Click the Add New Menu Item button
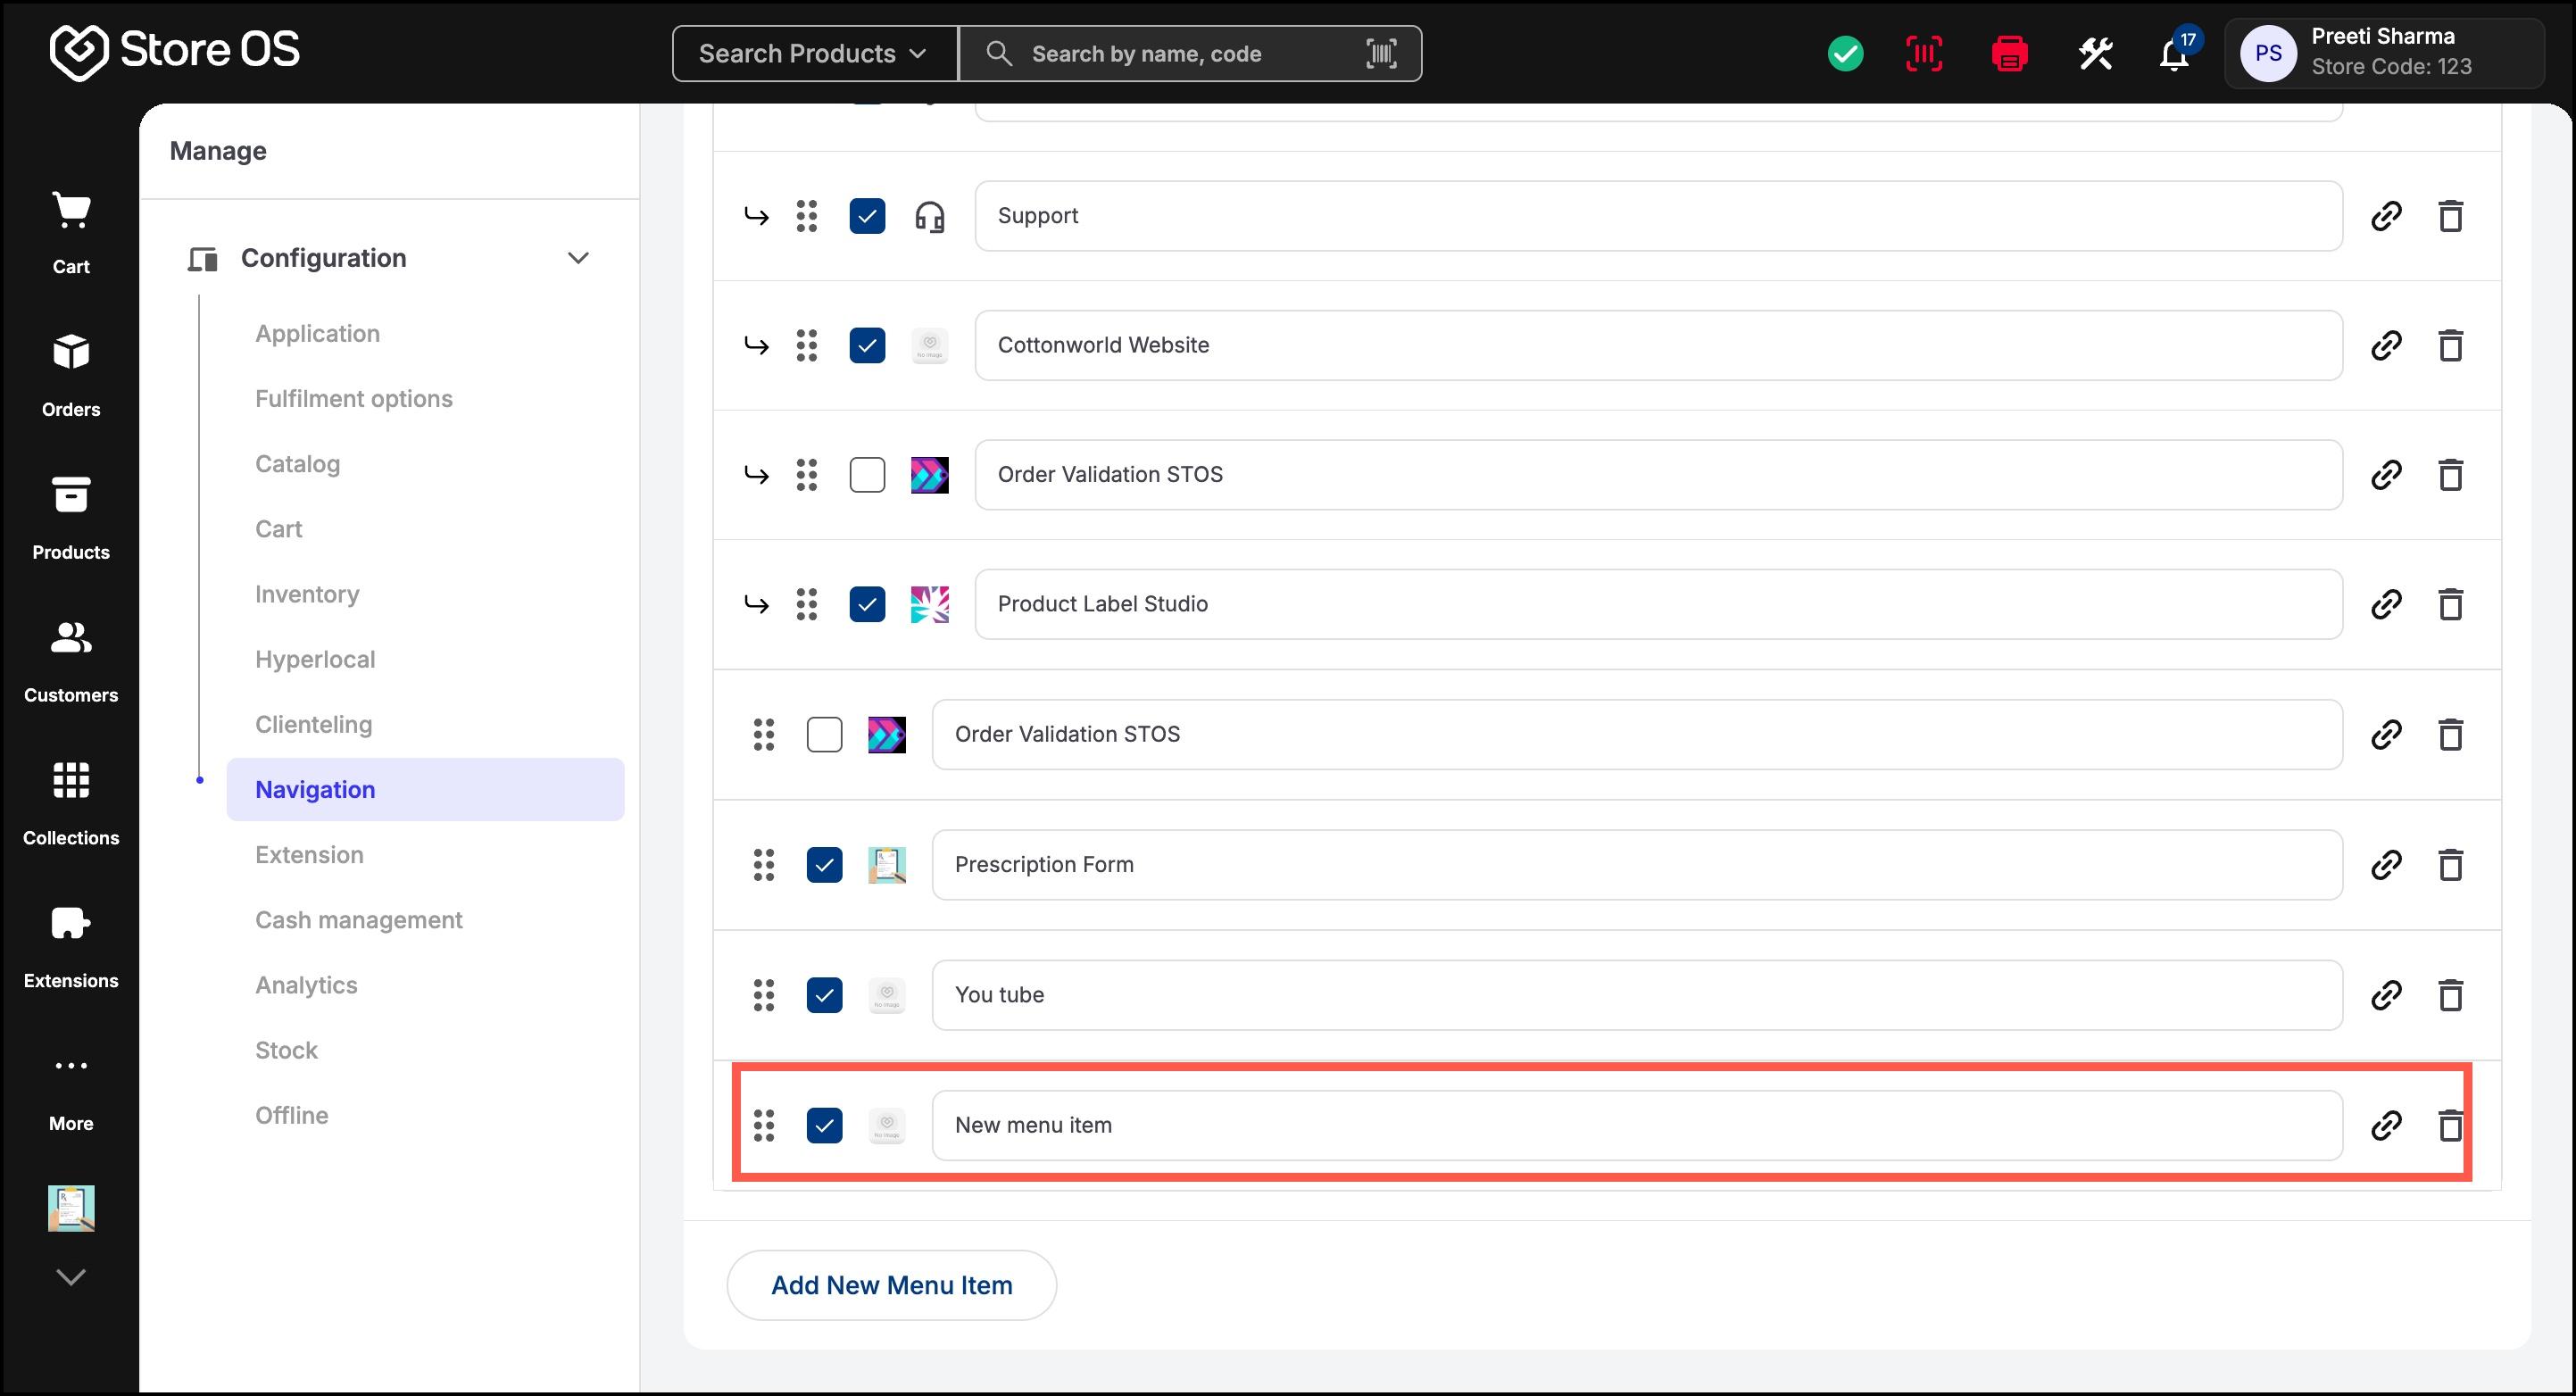This screenshot has height=1396, width=2576. pyautogui.click(x=891, y=1285)
